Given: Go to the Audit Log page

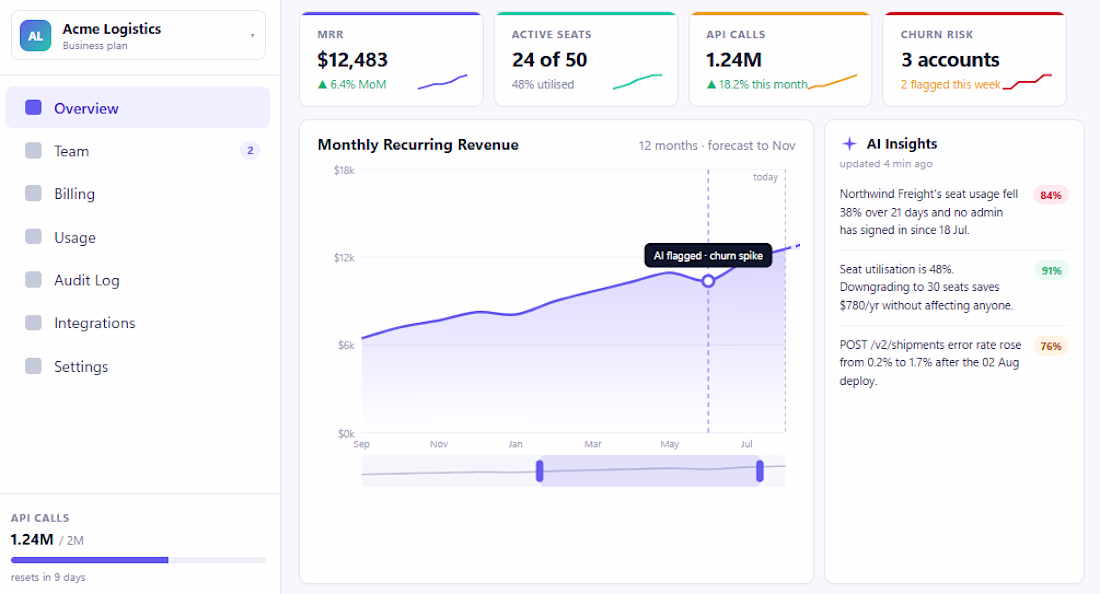Looking at the screenshot, I should (138, 280).
